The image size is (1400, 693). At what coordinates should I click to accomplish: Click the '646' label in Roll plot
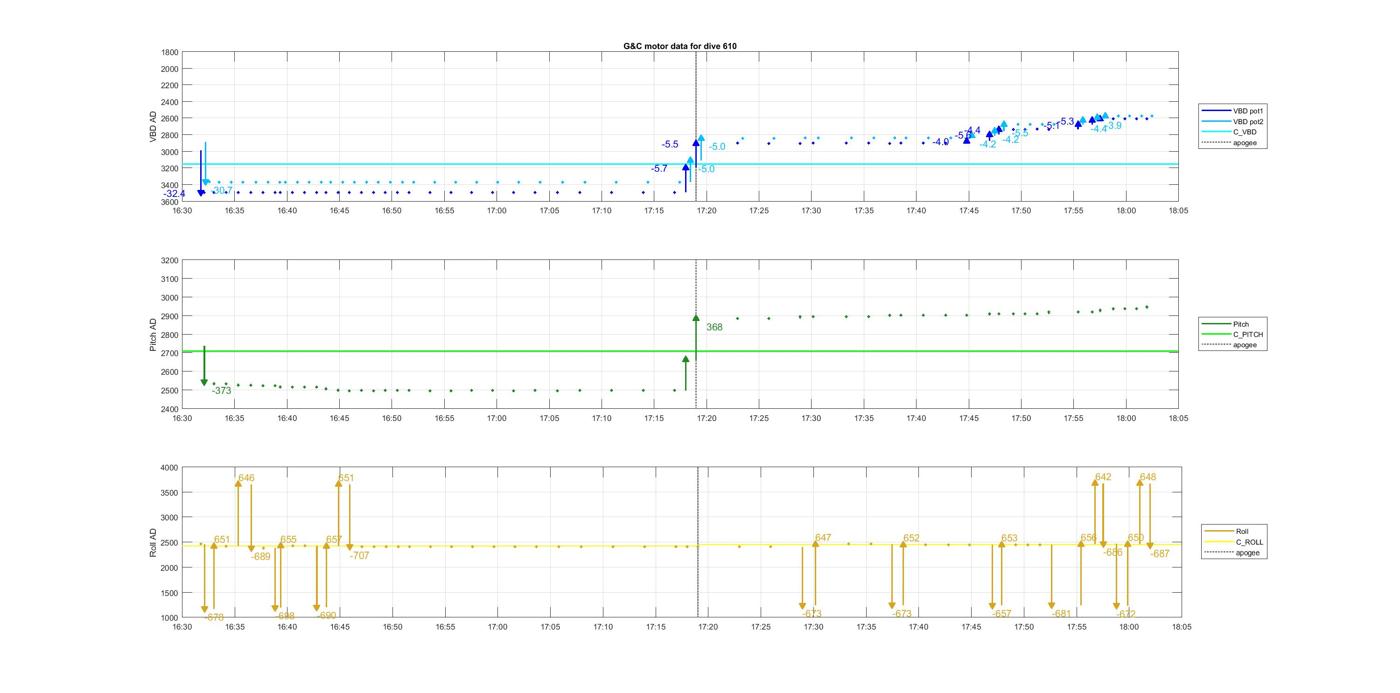[246, 478]
